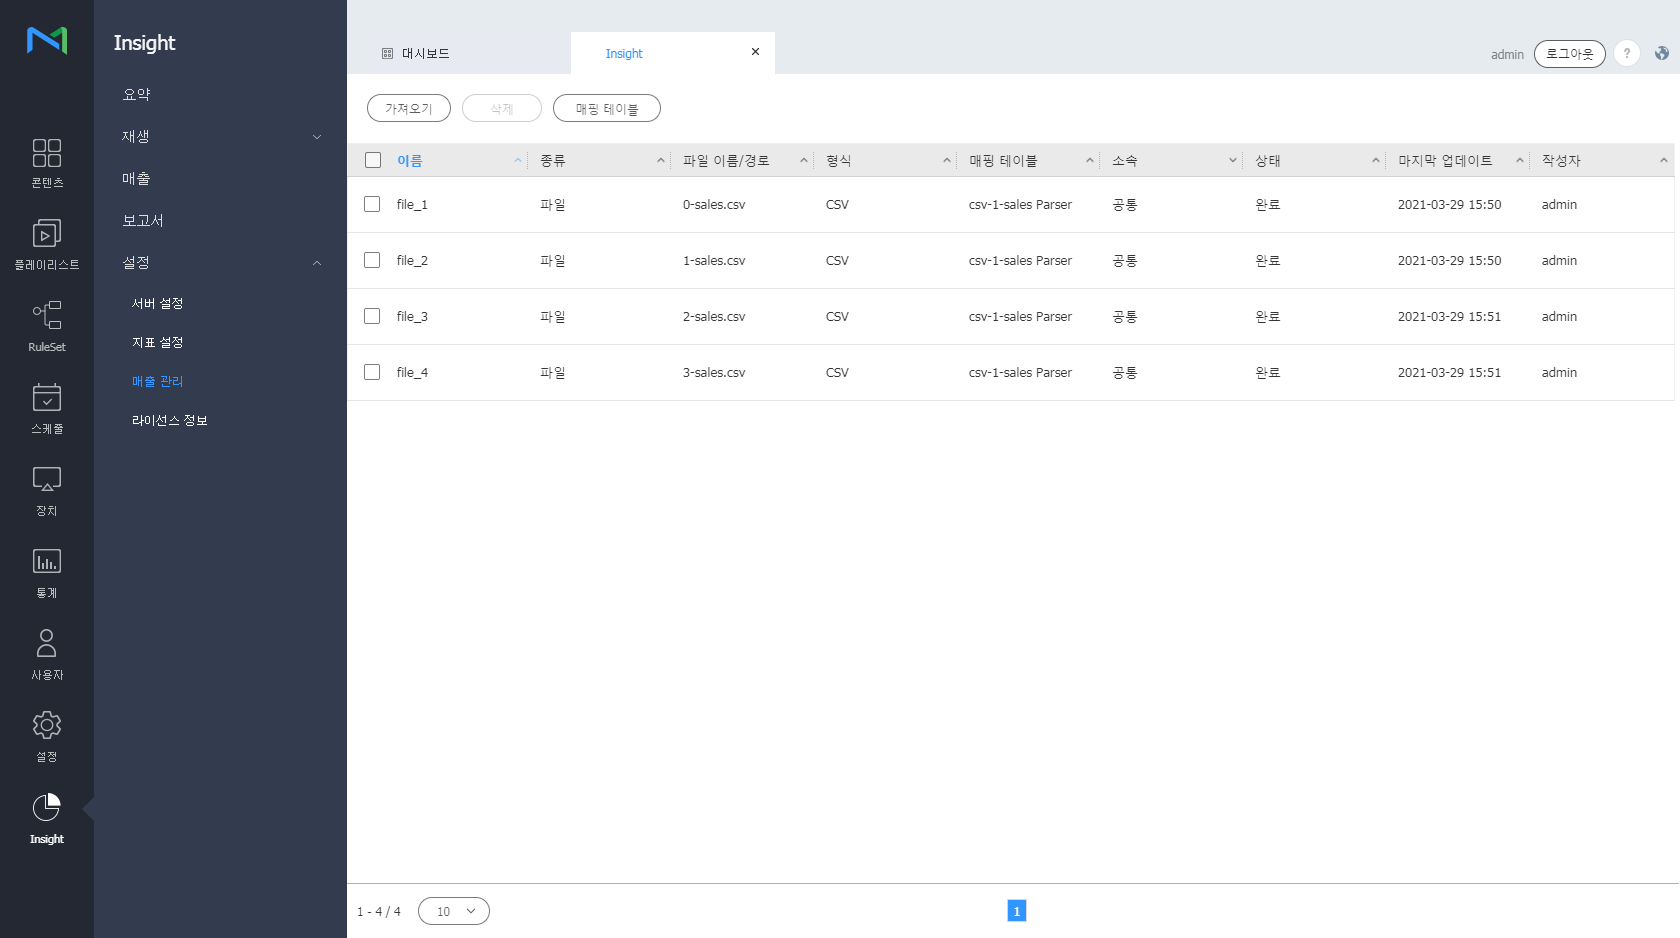Tick the file_3 row checkbox
The height and width of the screenshot is (938, 1680).
[x=372, y=316]
